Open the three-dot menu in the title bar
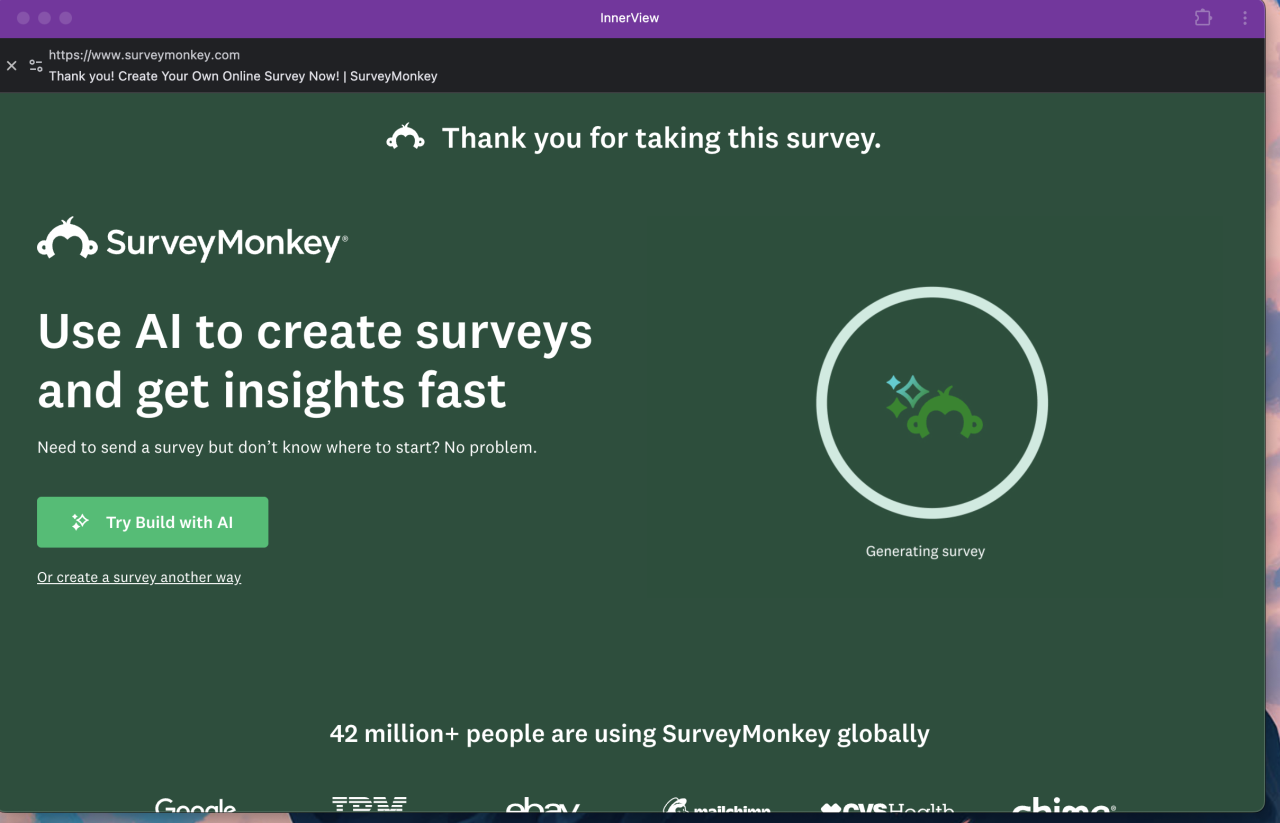 (x=1245, y=18)
